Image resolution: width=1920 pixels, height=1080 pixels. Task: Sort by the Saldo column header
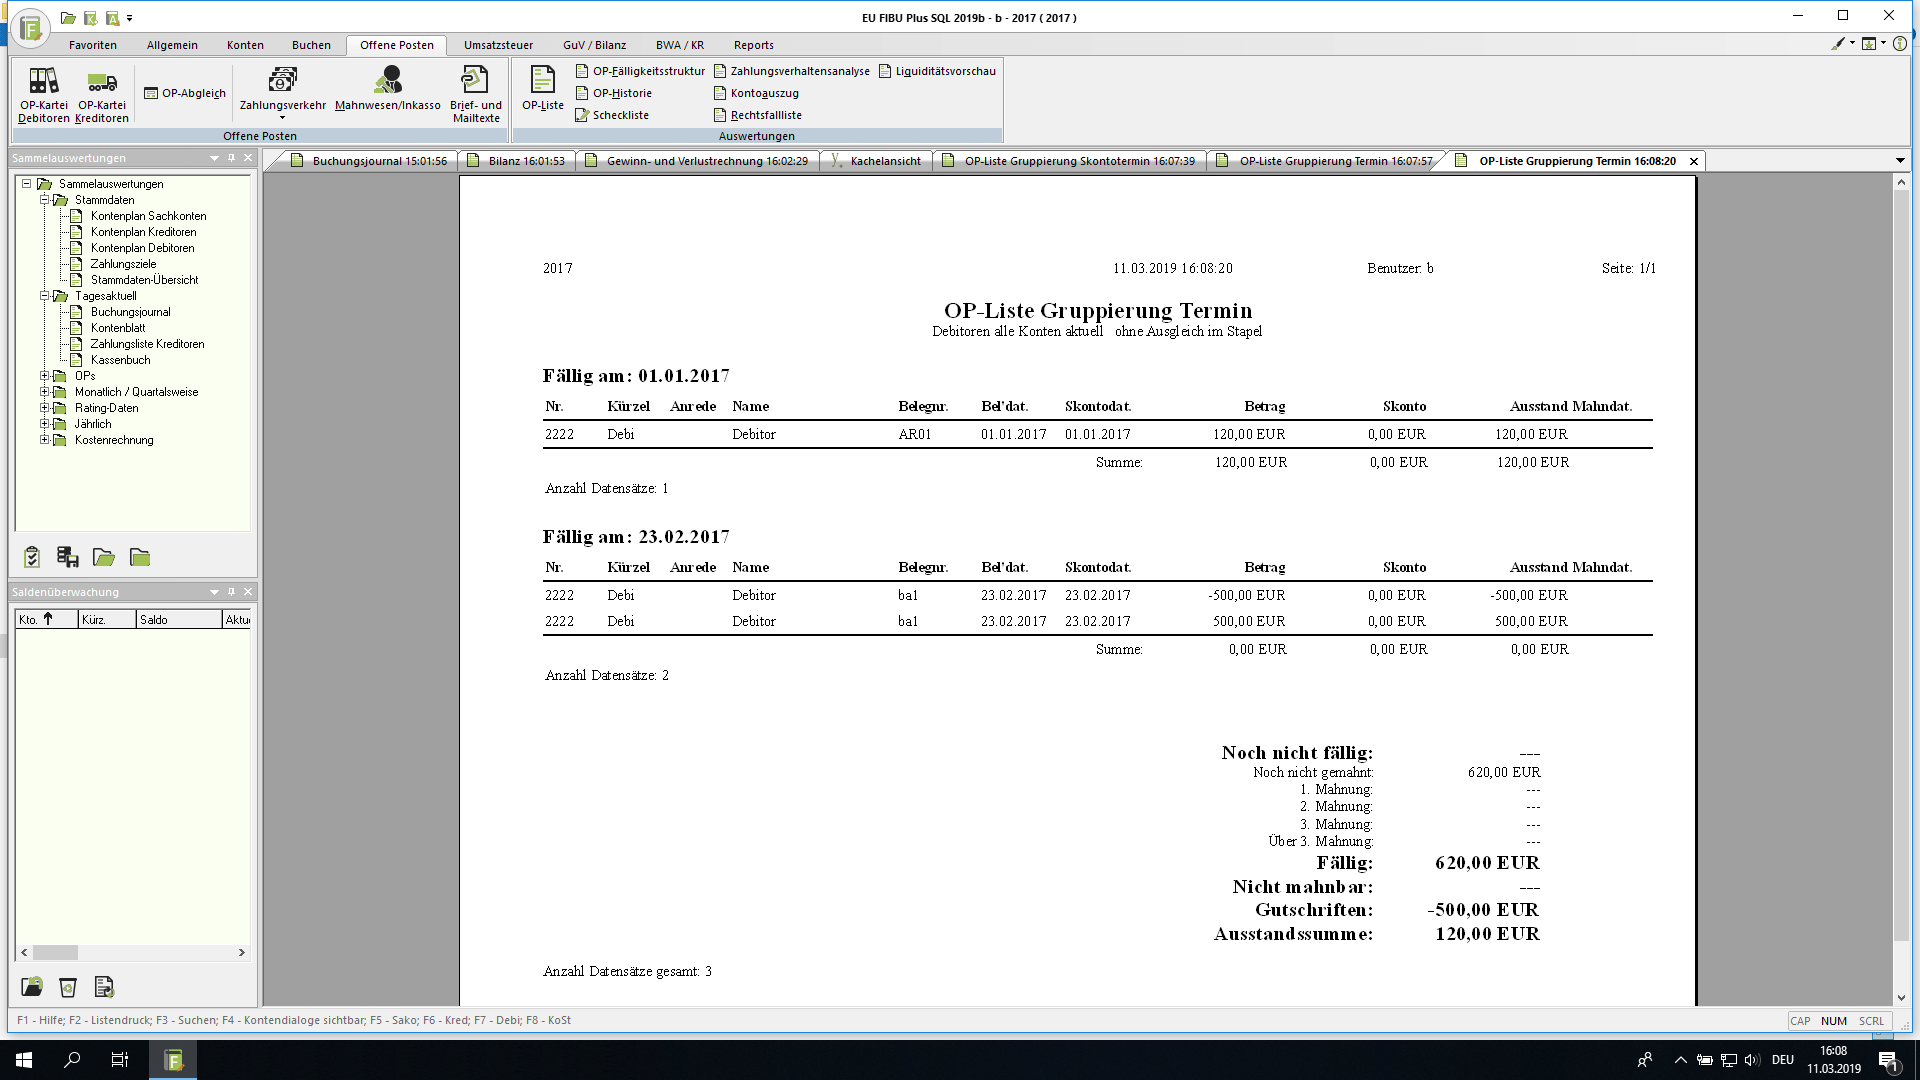[179, 620]
